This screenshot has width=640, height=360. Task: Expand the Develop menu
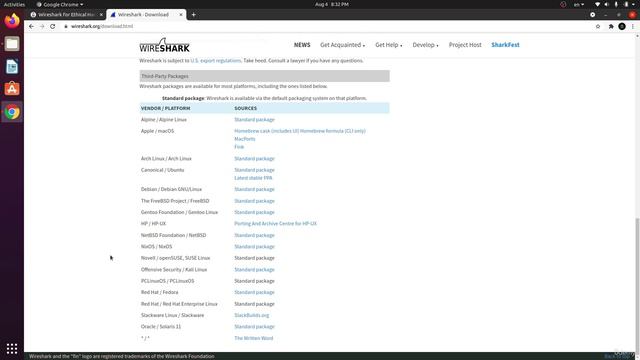[425, 45]
